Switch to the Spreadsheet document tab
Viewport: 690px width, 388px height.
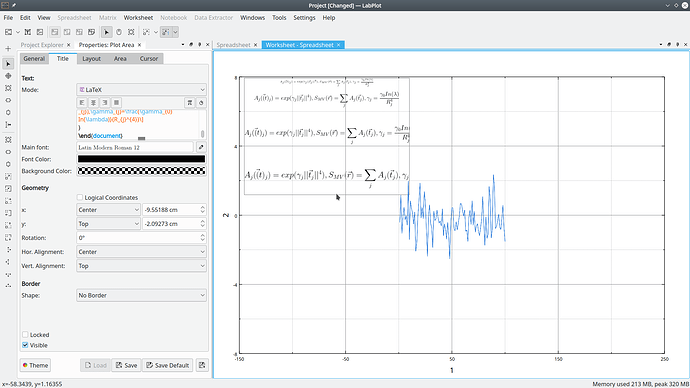[233, 45]
